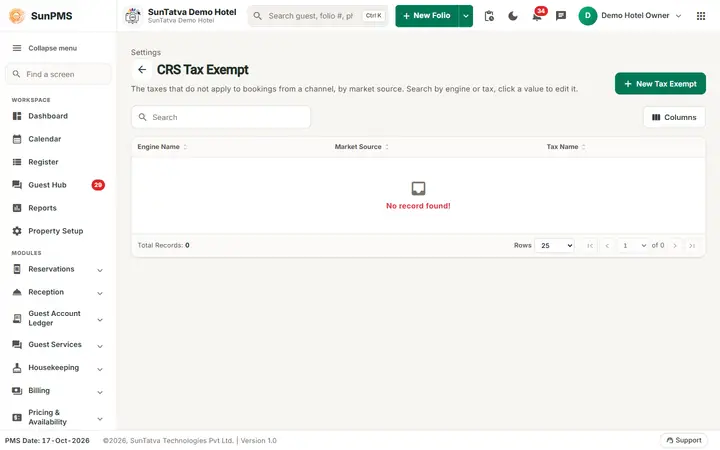Click the Reception bell icon
Image resolution: width=720 pixels, height=450 pixels.
click(17, 292)
